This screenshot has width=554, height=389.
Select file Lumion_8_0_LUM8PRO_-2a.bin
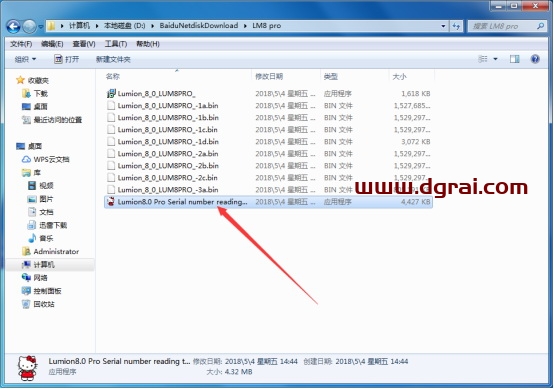(269, 154)
